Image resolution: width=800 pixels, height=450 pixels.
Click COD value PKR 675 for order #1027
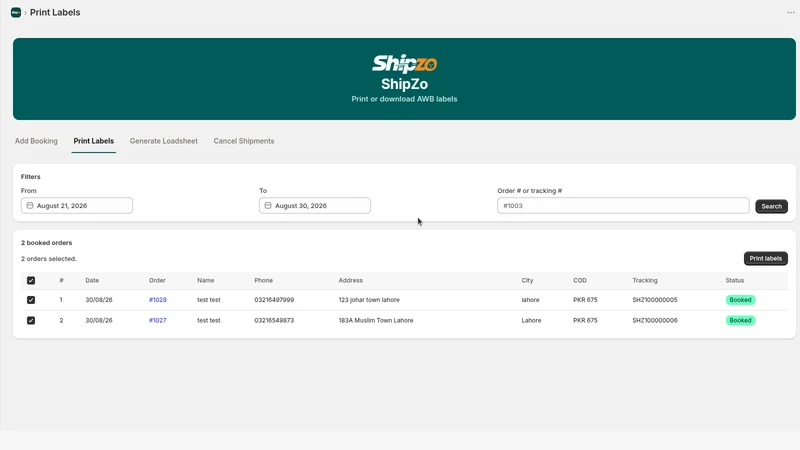click(x=585, y=320)
